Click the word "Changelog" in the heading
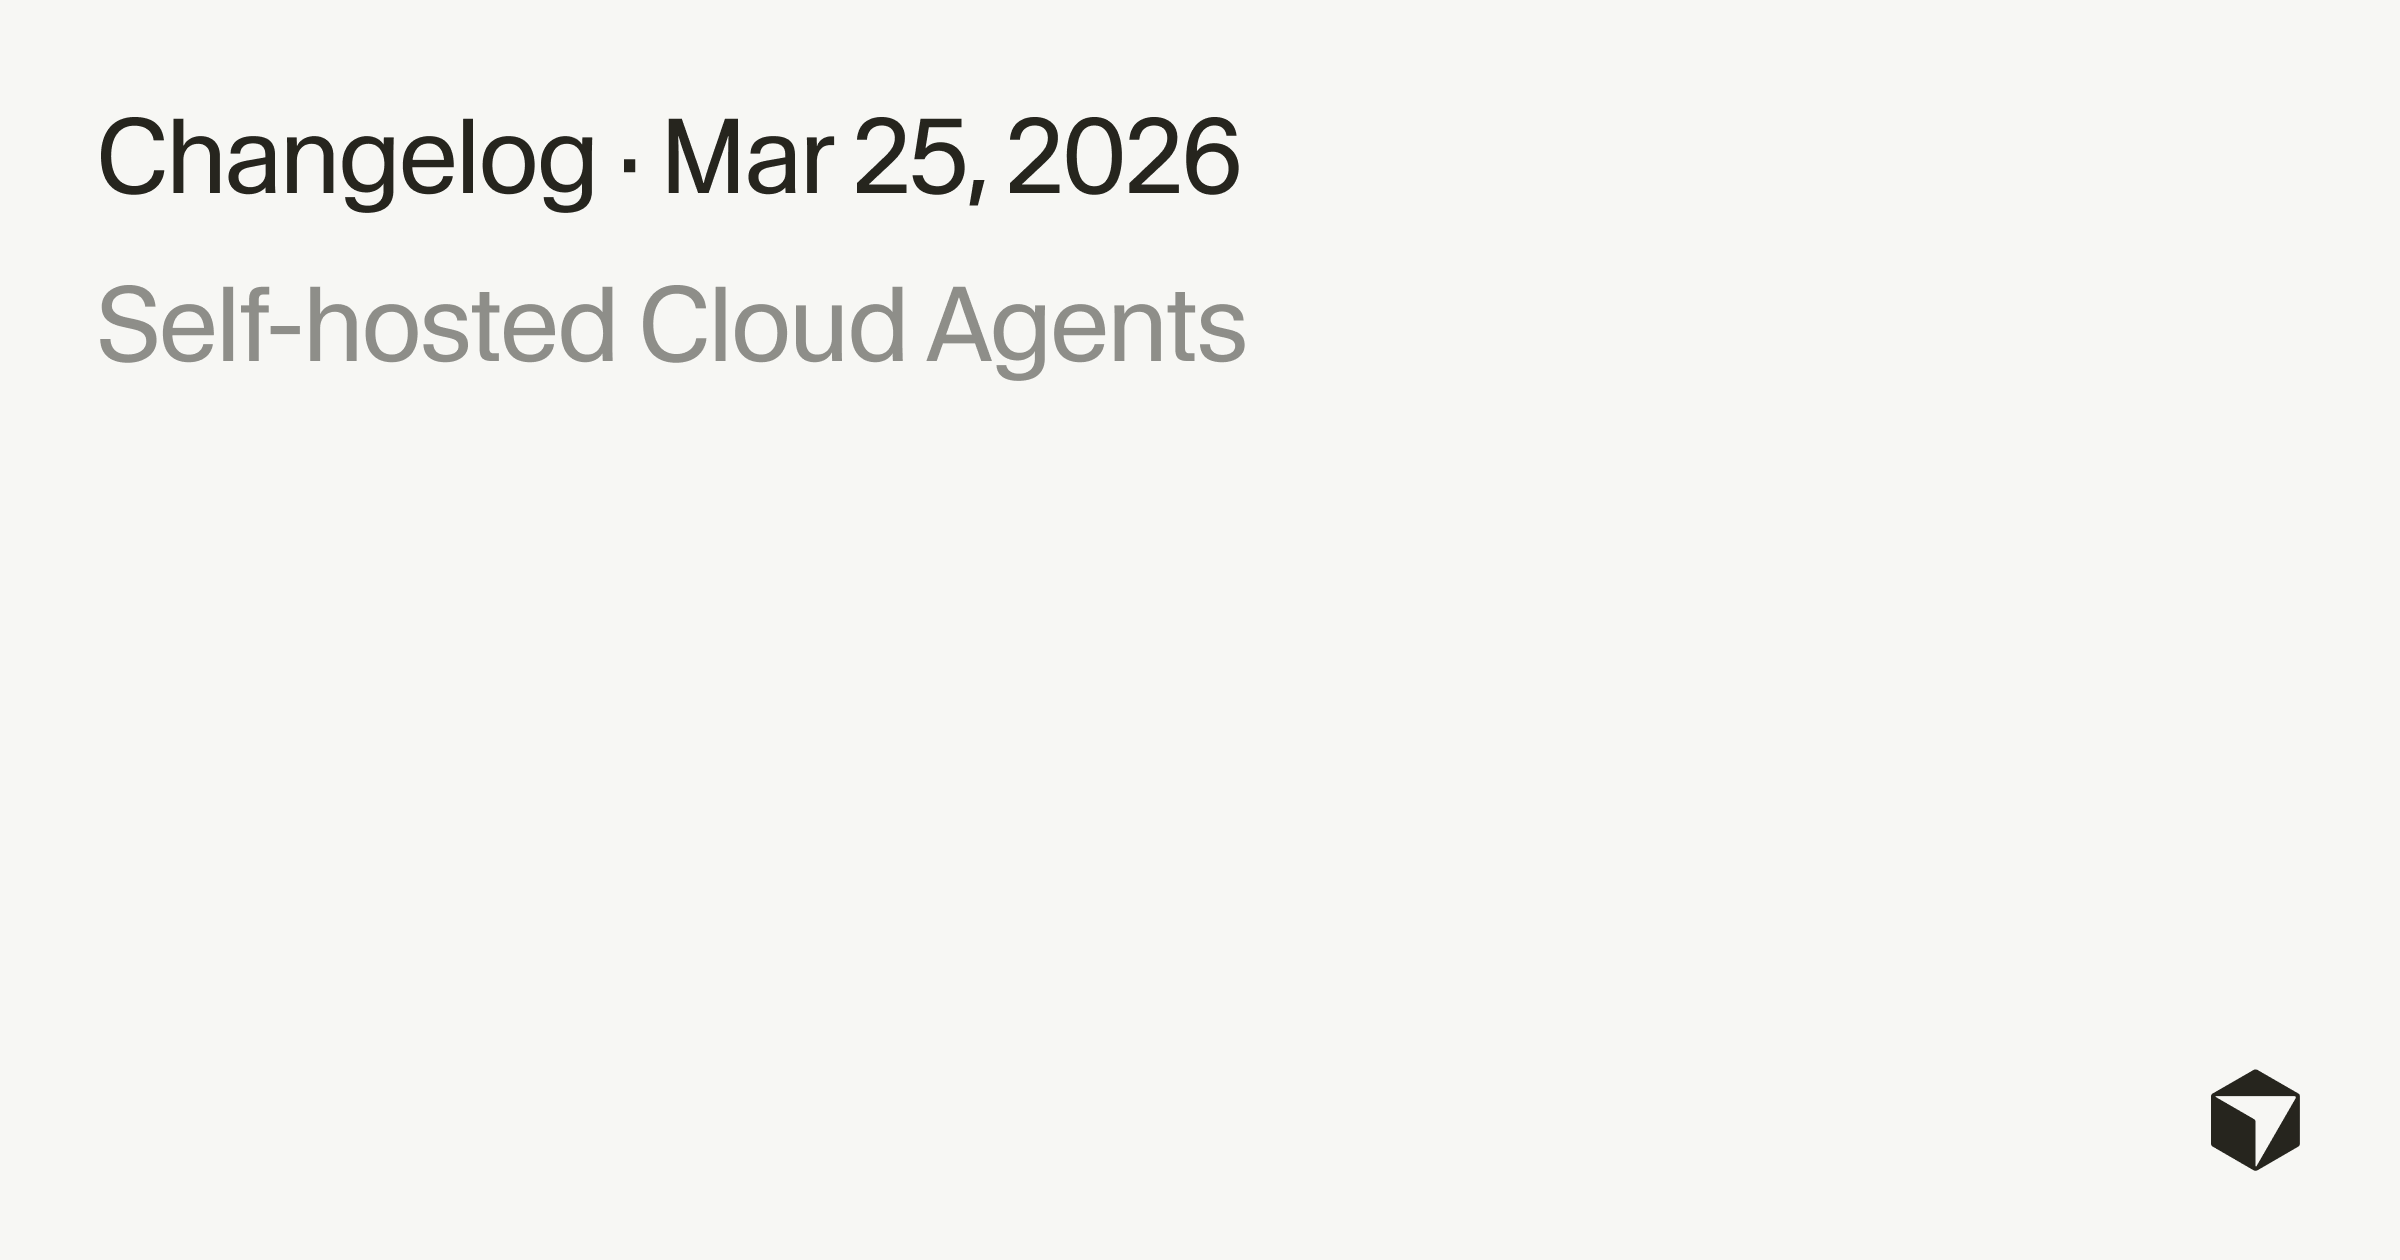Image resolution: width=2400 pixels, height=1260 pixels. coord(346,160)
